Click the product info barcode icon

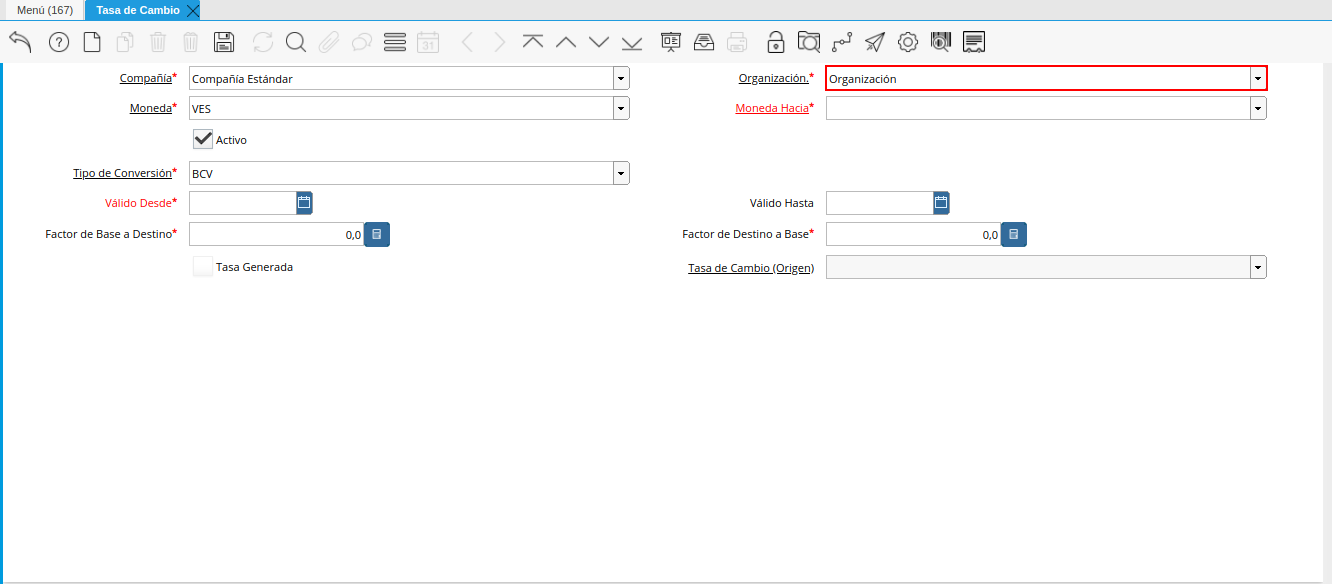pos(941,42)
